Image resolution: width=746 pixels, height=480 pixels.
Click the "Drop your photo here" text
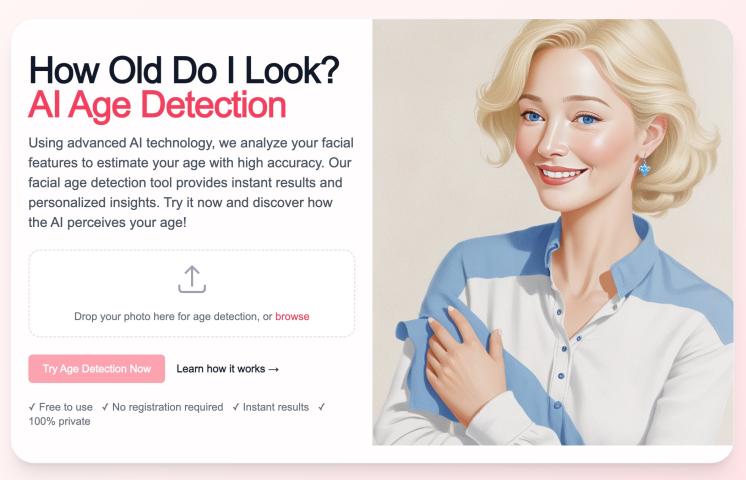pyautogui.click(x=173, y=316)
